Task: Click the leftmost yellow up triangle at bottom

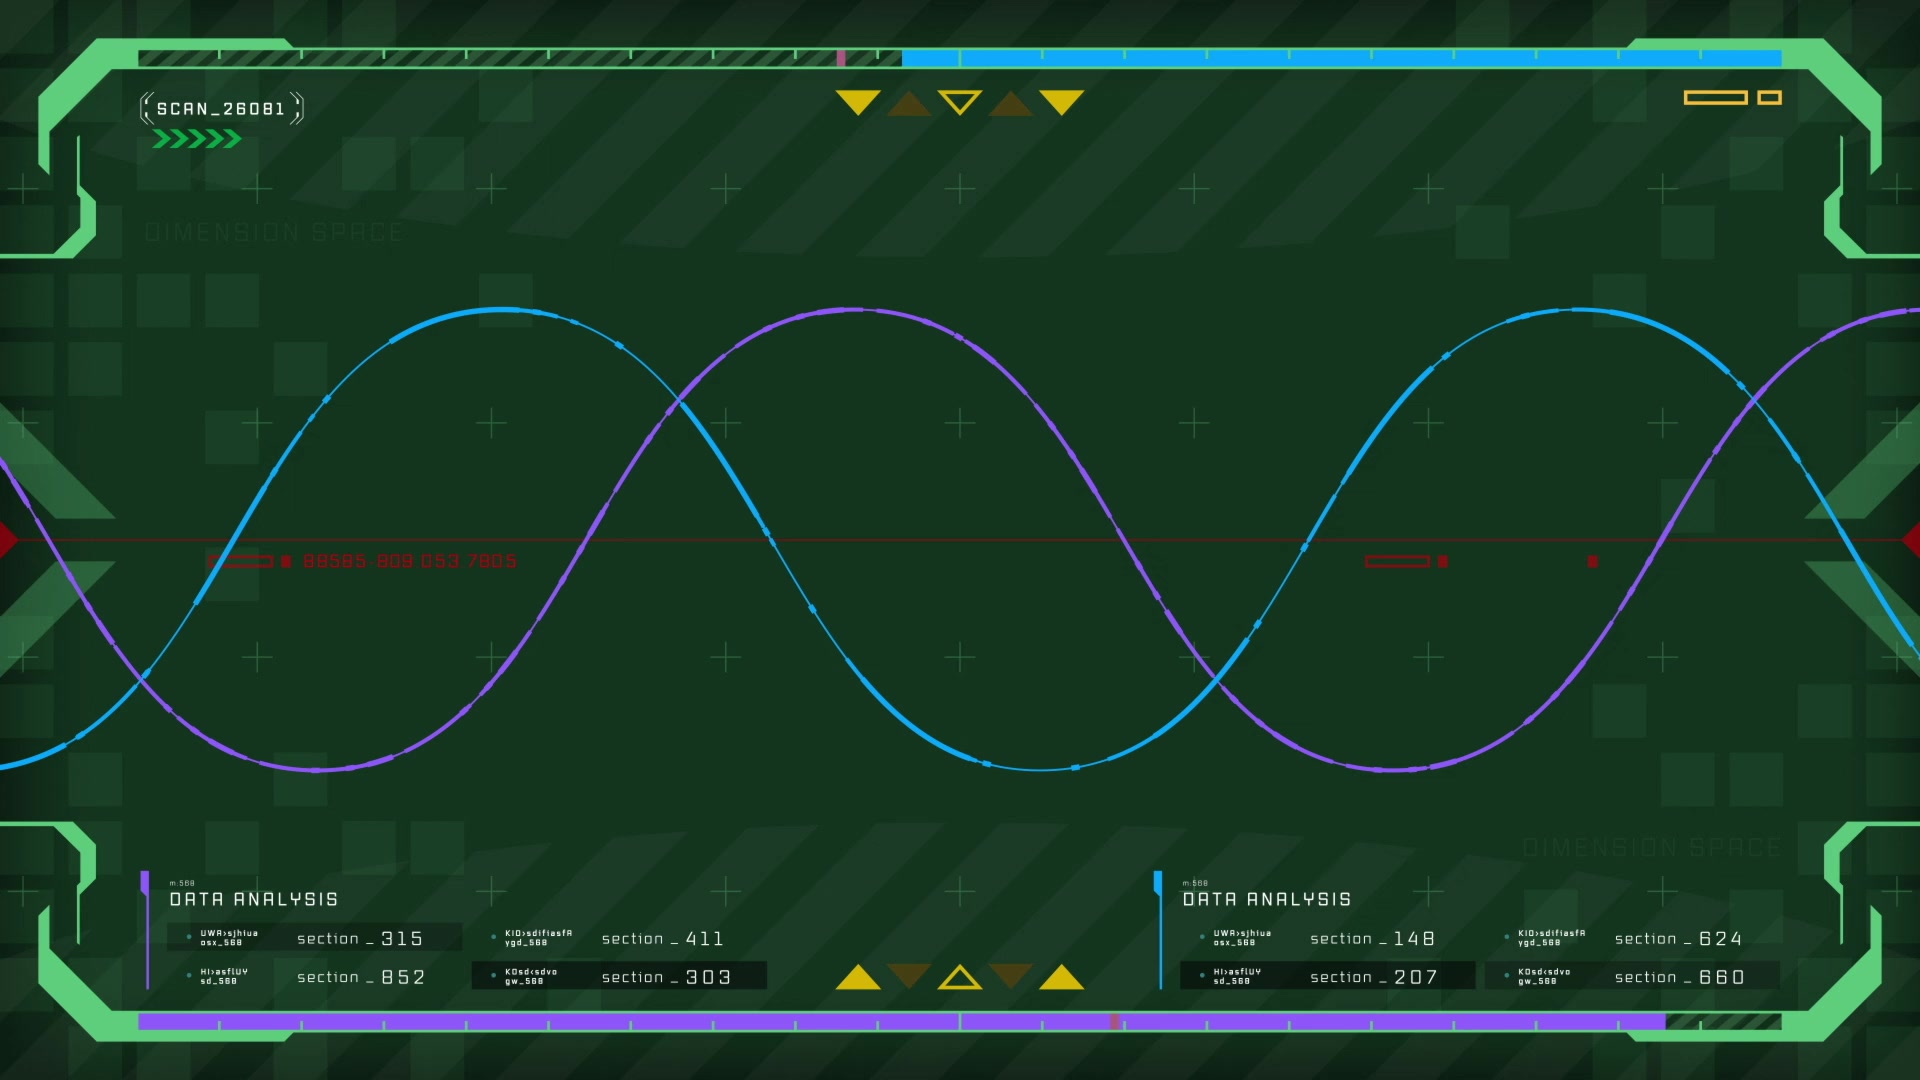Action: (x=858, y=978)
